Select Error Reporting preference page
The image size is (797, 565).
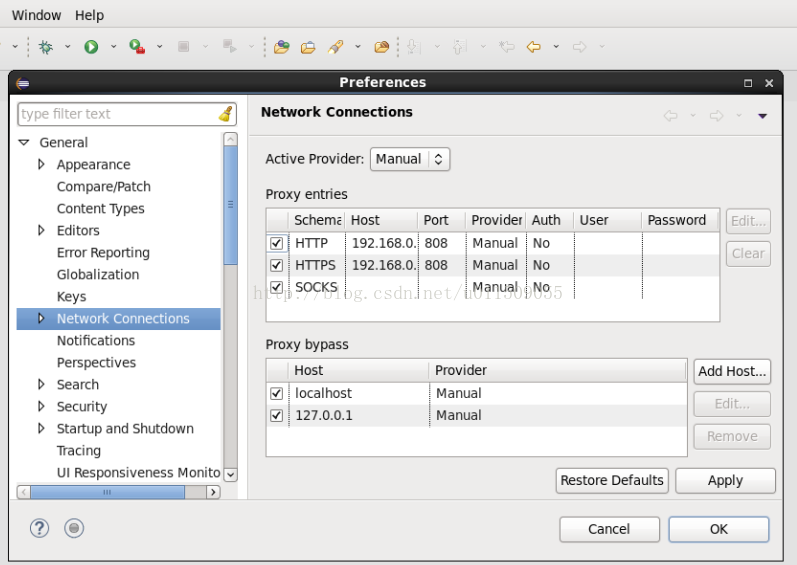click(103, 253)
